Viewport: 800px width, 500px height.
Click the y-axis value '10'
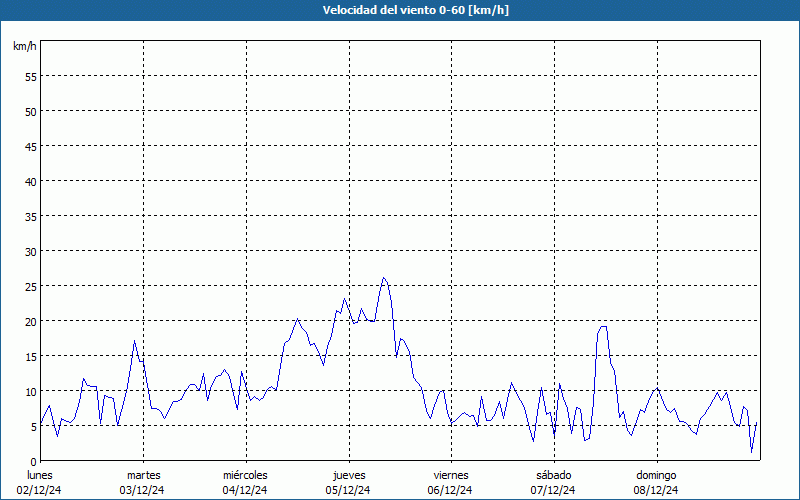tap(31, 392)
